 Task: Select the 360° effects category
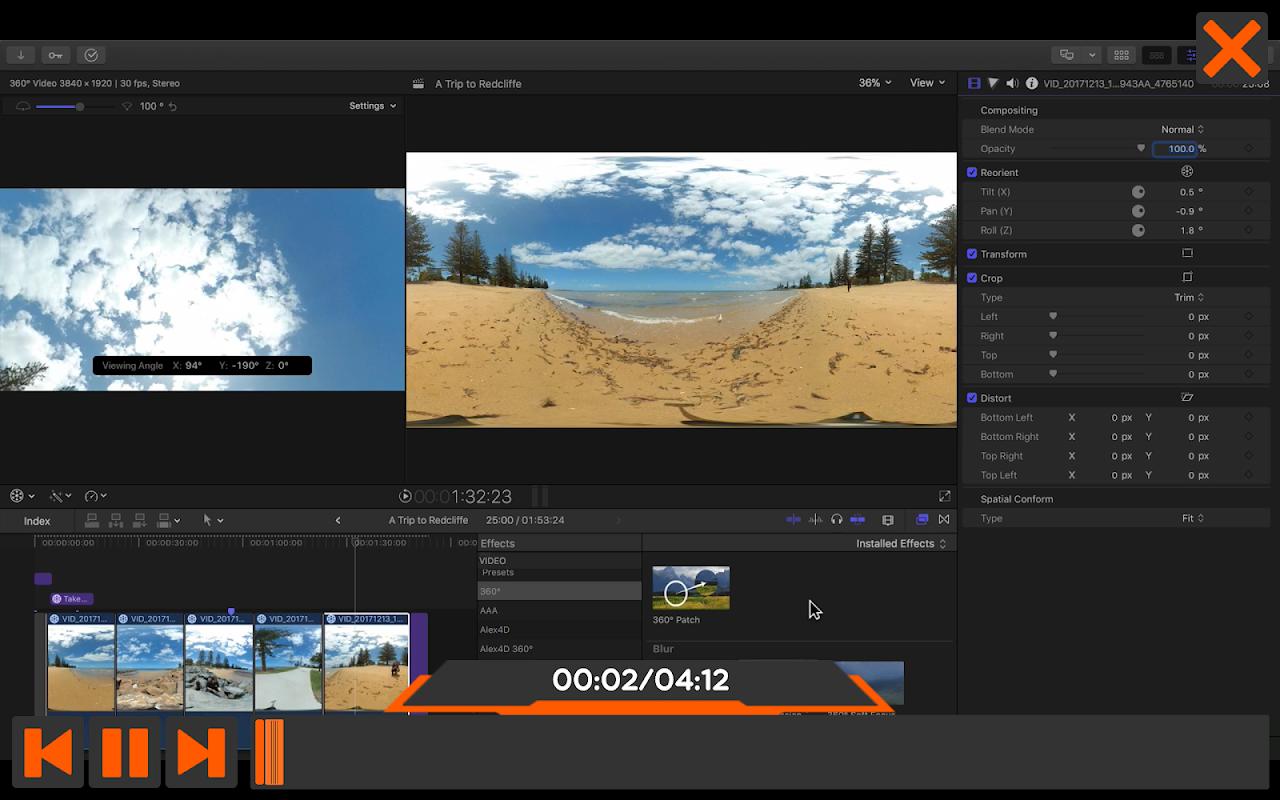pyautogui.click(x=558, y=591)
